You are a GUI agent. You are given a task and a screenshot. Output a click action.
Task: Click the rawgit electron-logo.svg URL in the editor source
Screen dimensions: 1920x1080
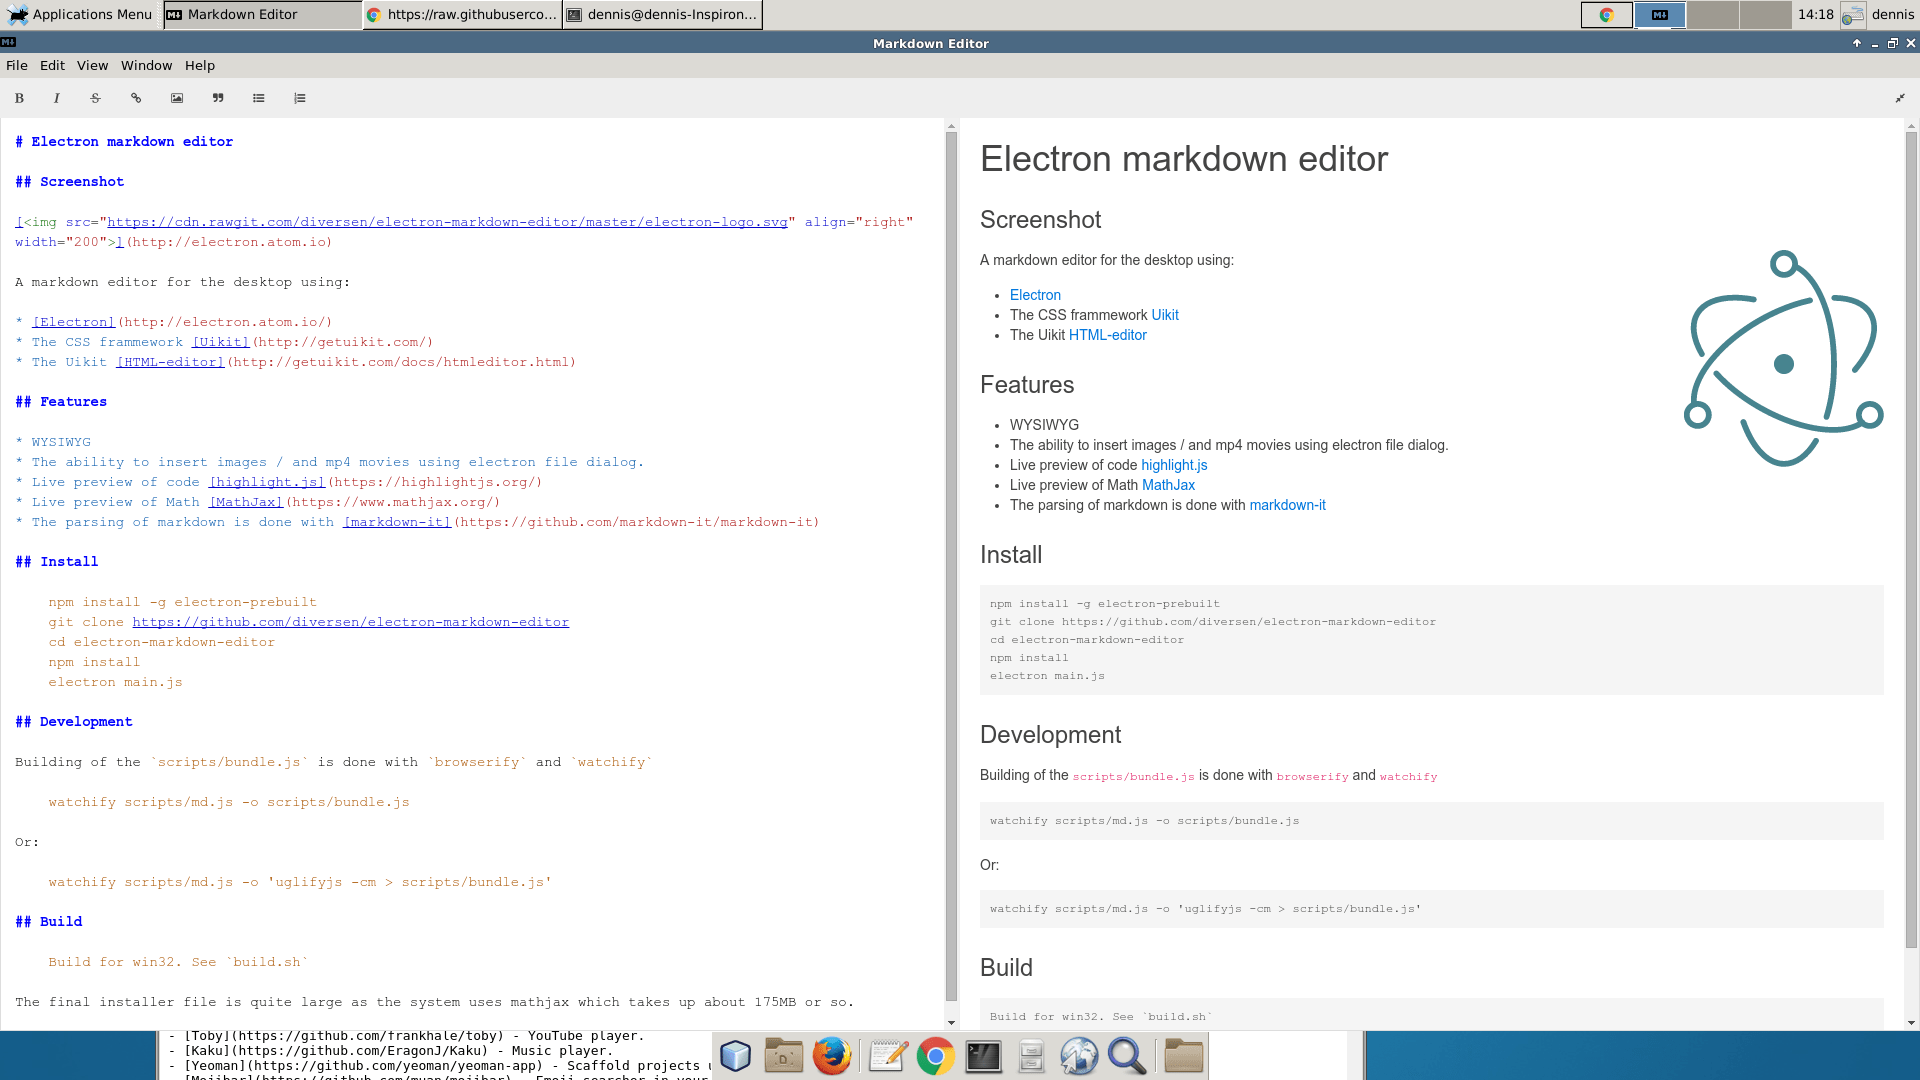click(x=447, y=222)
